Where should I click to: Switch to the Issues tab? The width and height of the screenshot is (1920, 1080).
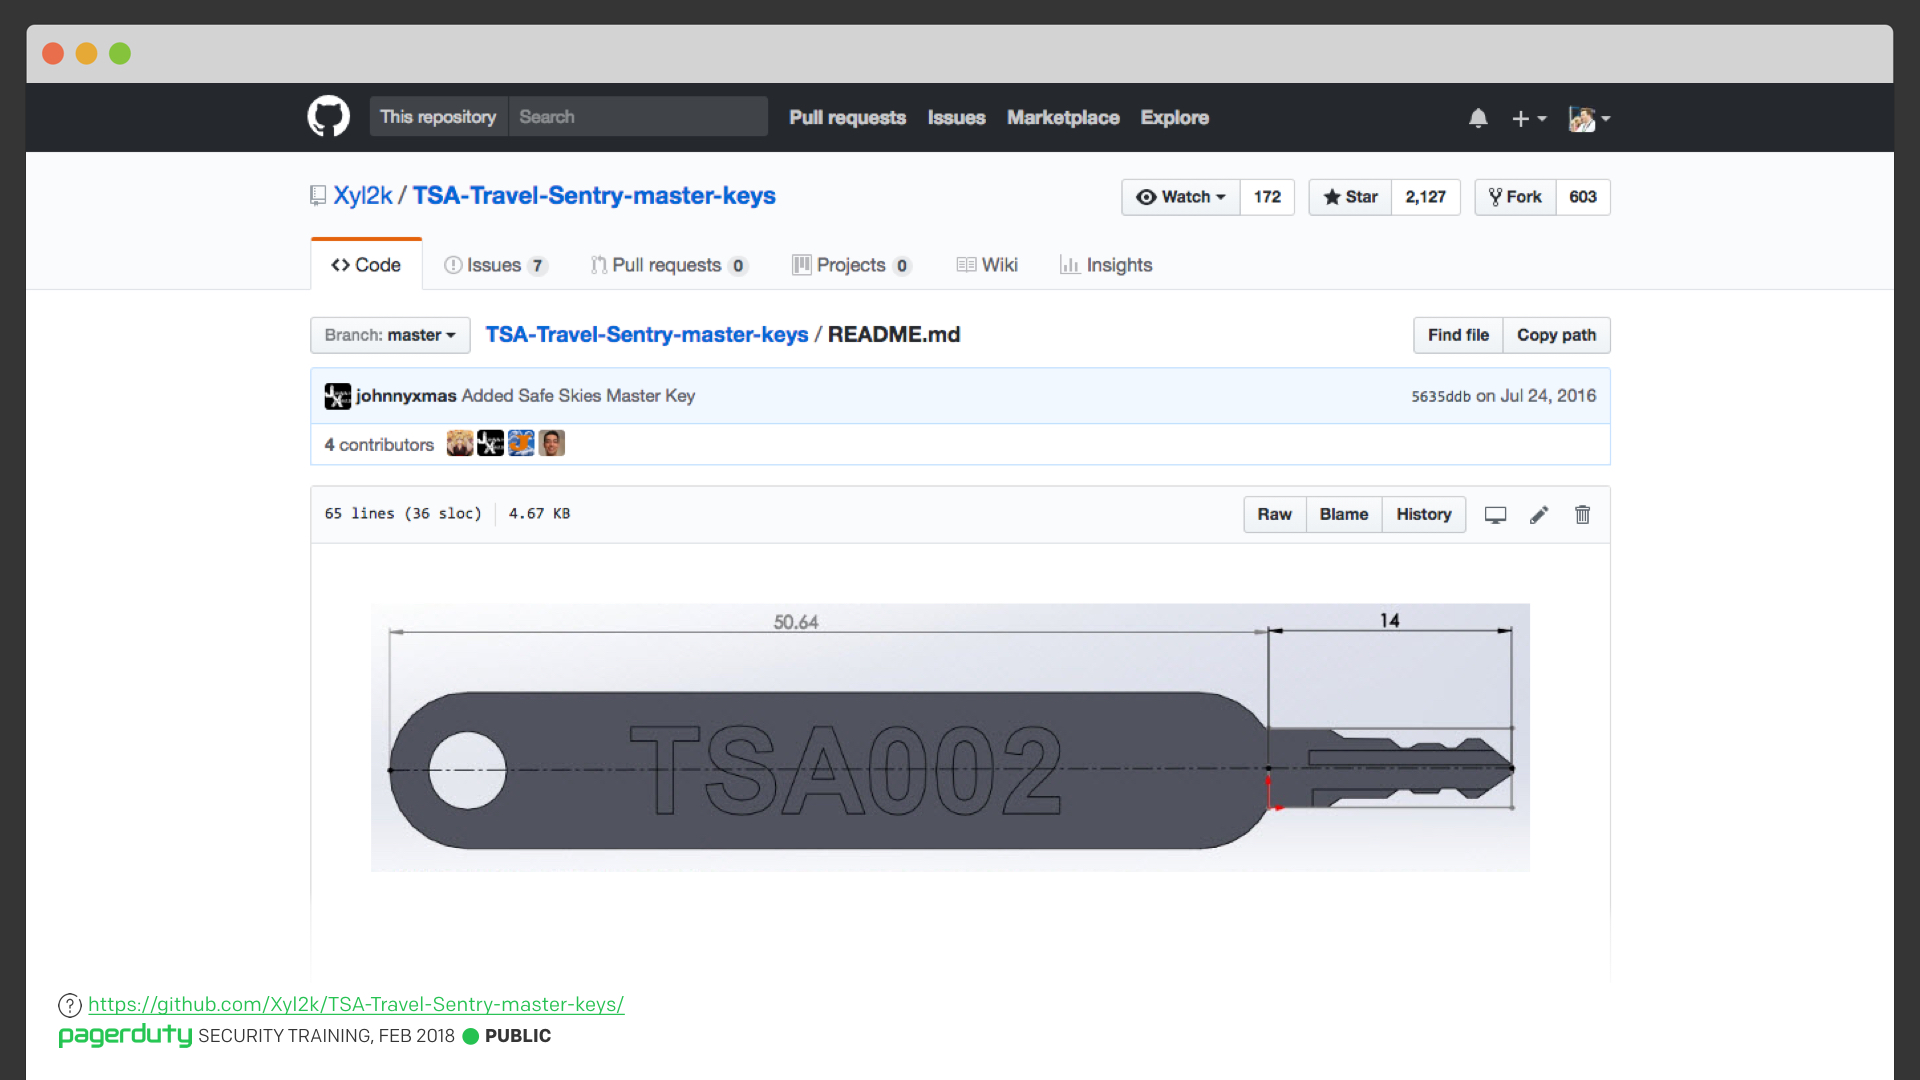pos(495,265)
